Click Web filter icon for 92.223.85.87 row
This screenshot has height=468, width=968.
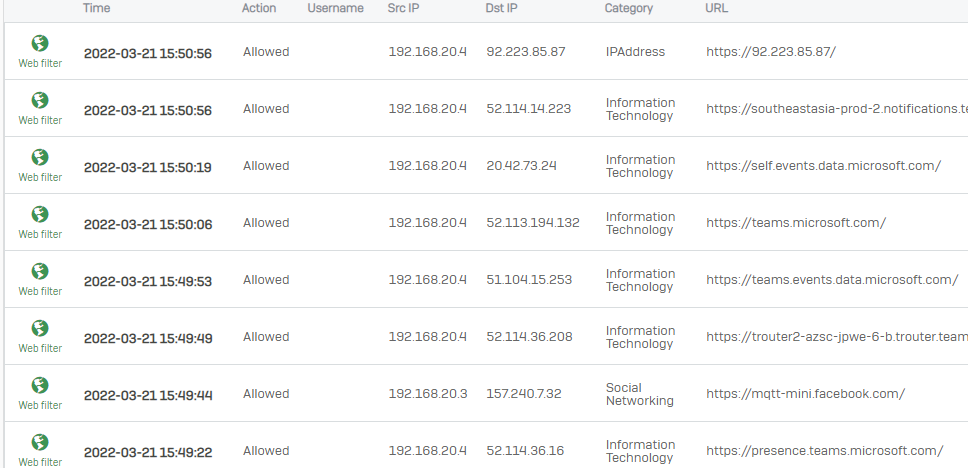(40, 43)
